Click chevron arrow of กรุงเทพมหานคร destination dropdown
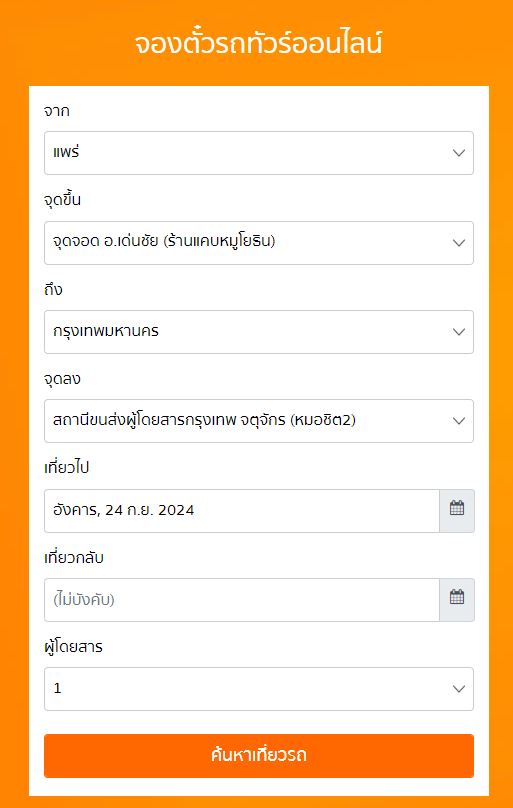The height and width of the screenshot is (808, 513). coord(458,332)
